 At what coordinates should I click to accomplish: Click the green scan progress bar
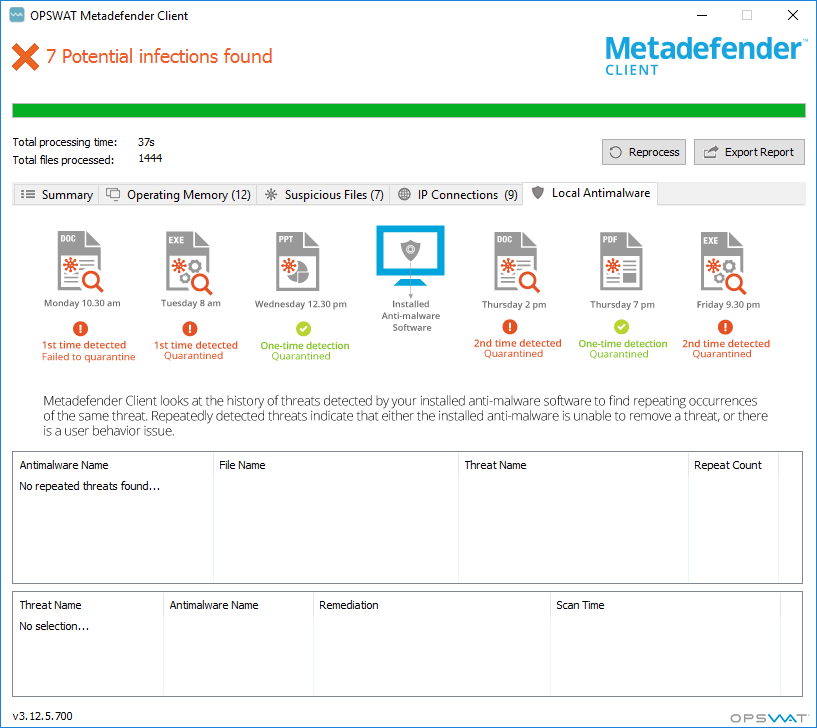coord(409,110)
